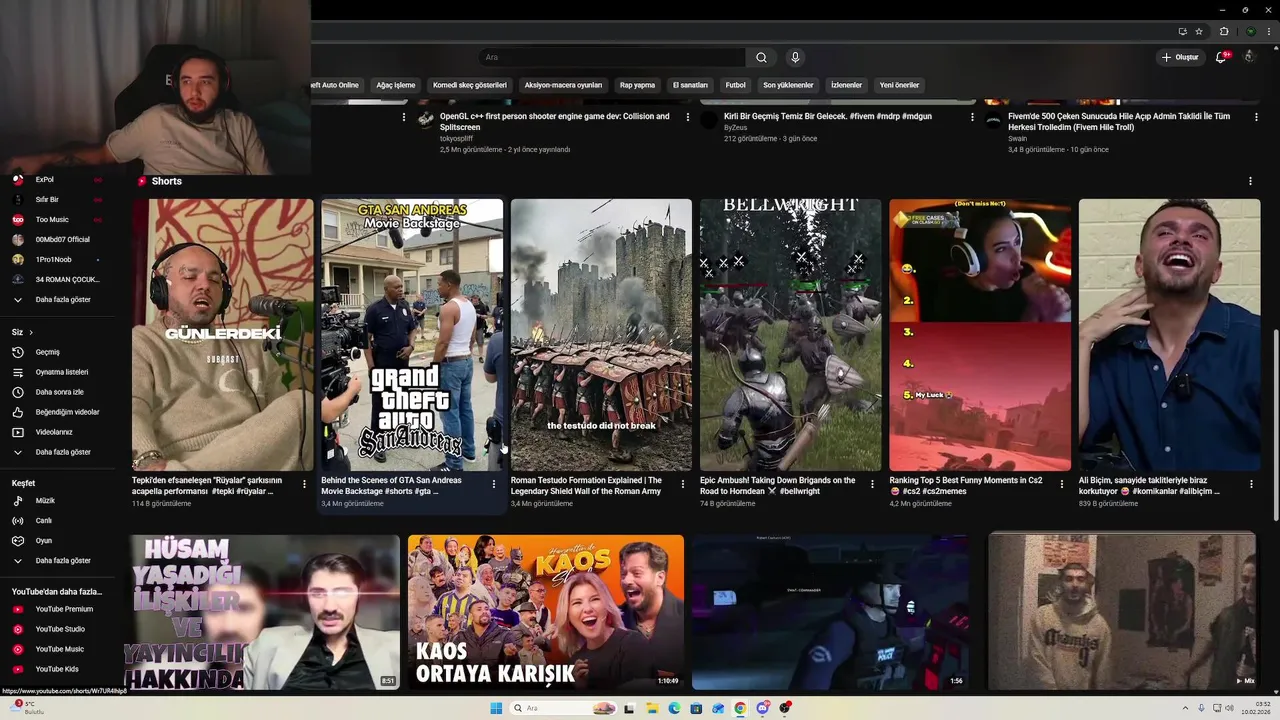This screenshot has height=720, width=1280.
Task: Open Kirli Bir Geçmiş Temiz Bir Gelecek video title
Action: (x=828, y=117)
